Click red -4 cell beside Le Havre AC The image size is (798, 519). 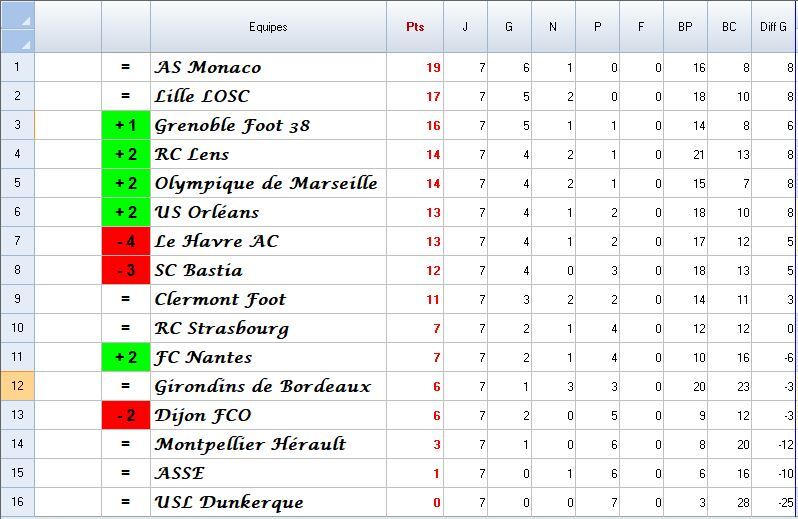[126, 241]
